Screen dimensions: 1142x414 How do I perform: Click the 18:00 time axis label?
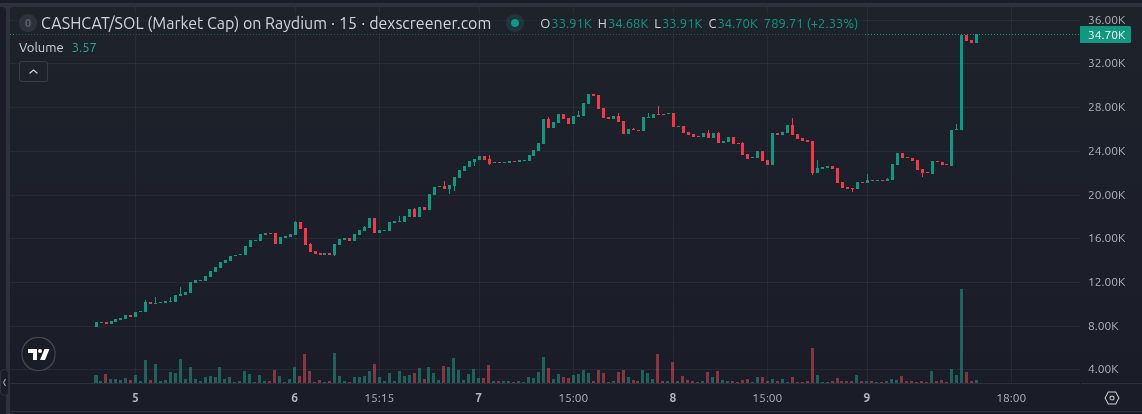click(x=1011, y=398)
